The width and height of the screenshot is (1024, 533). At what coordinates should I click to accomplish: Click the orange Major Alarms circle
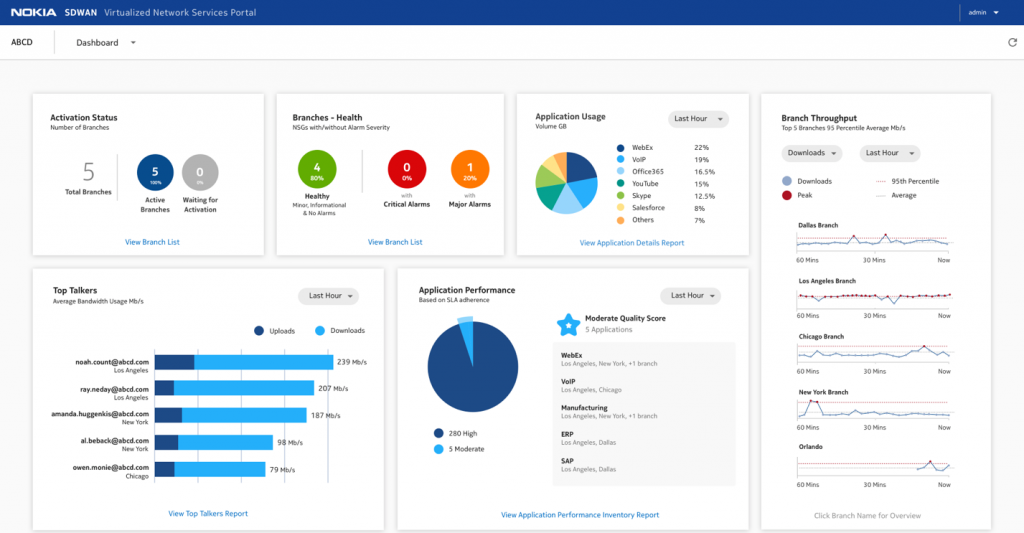click(x=470, y=169)
